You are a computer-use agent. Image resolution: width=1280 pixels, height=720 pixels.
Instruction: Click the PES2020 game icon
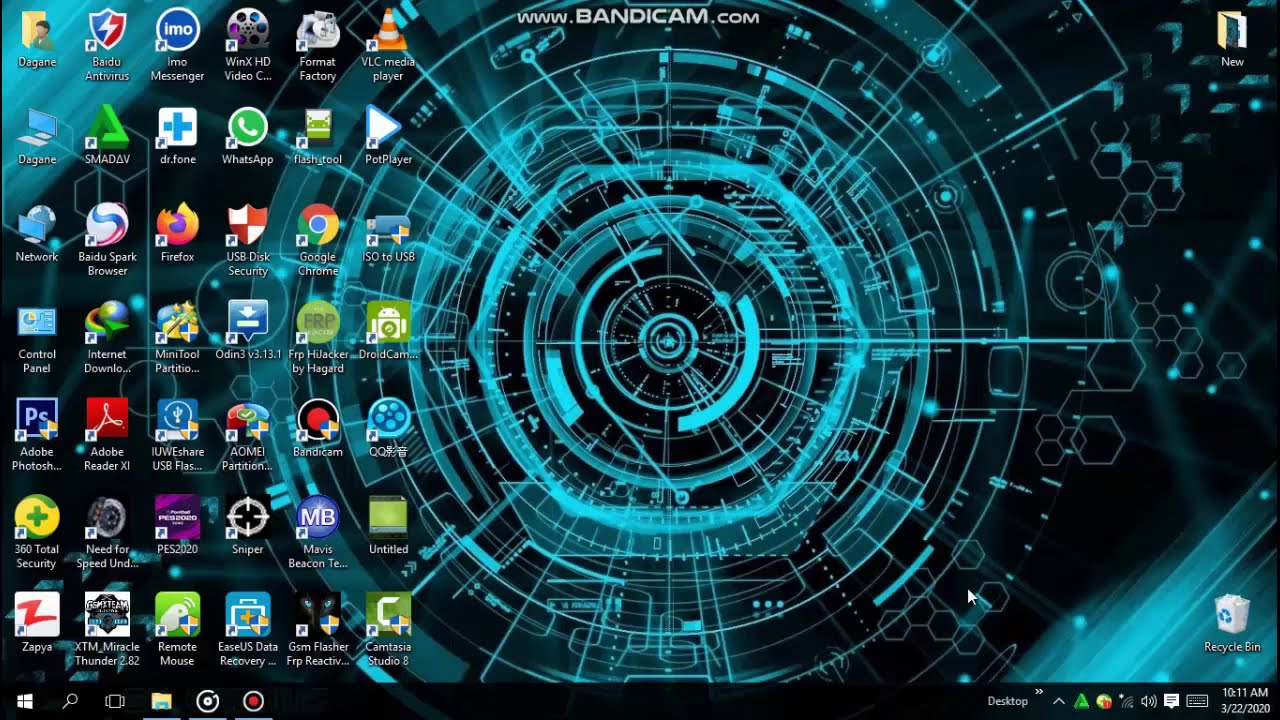(177, 525)
